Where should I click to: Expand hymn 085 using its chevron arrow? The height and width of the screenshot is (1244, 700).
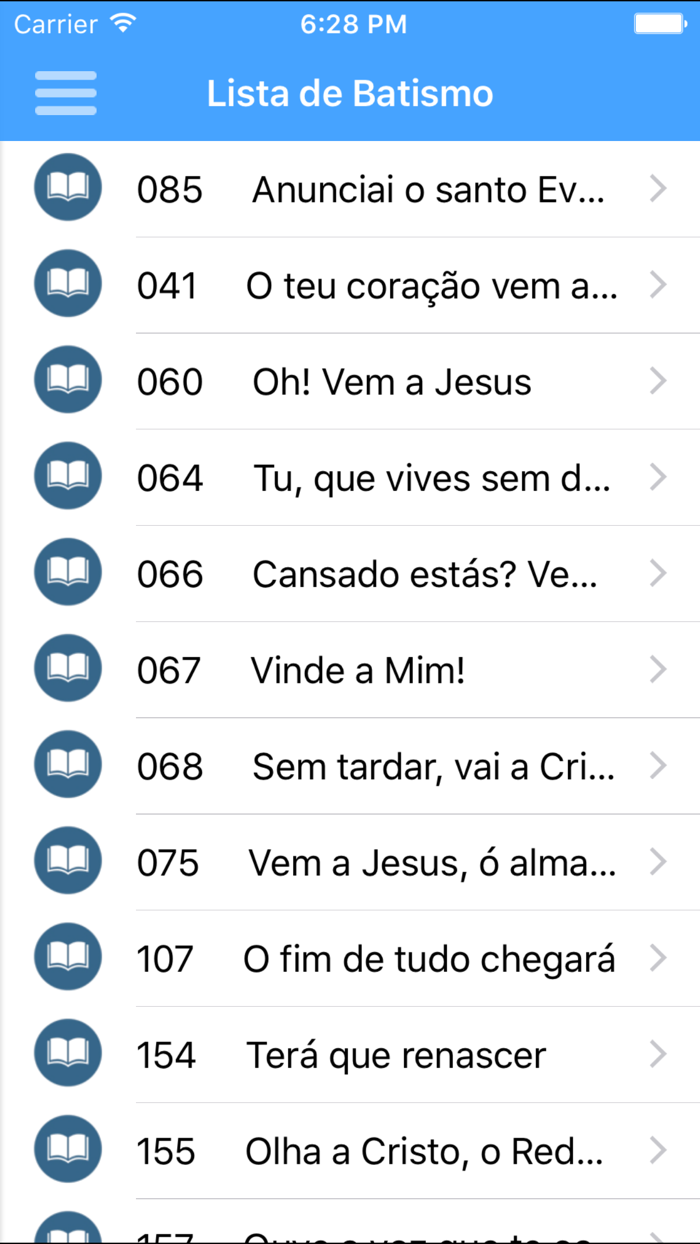658,187
